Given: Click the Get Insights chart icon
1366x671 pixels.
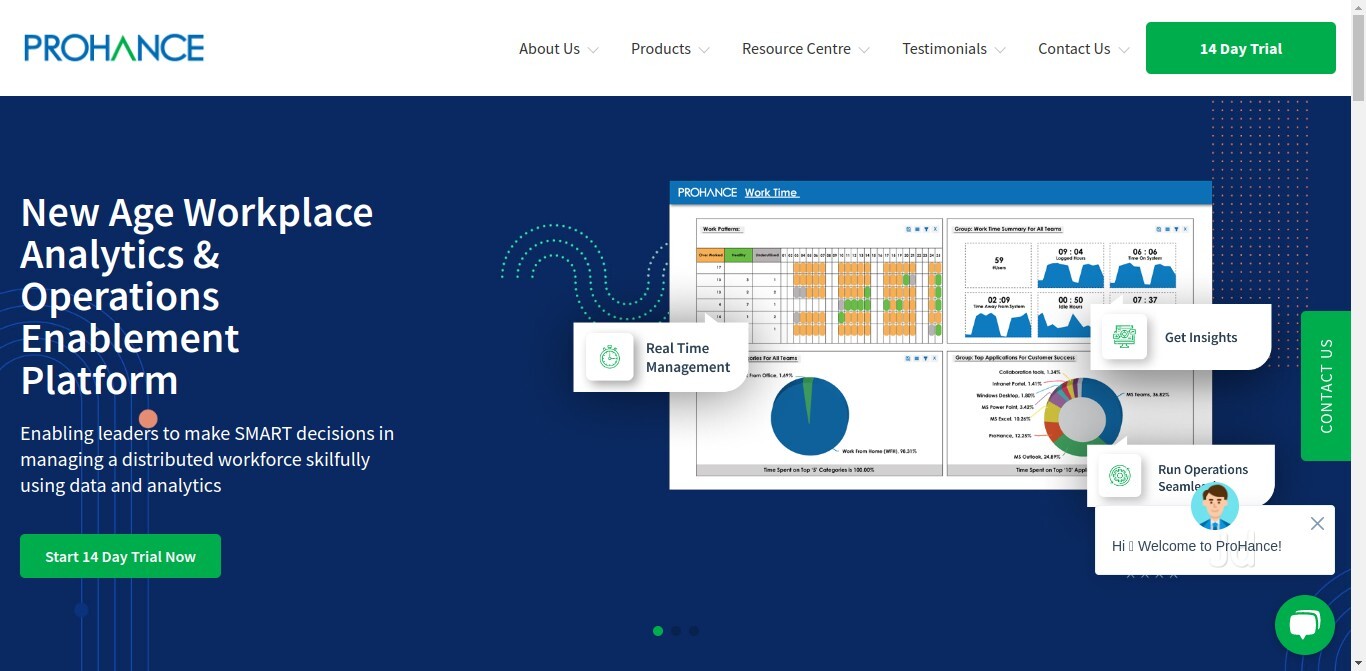Looking at the screenshot, I should click(x=1123, y=337).
